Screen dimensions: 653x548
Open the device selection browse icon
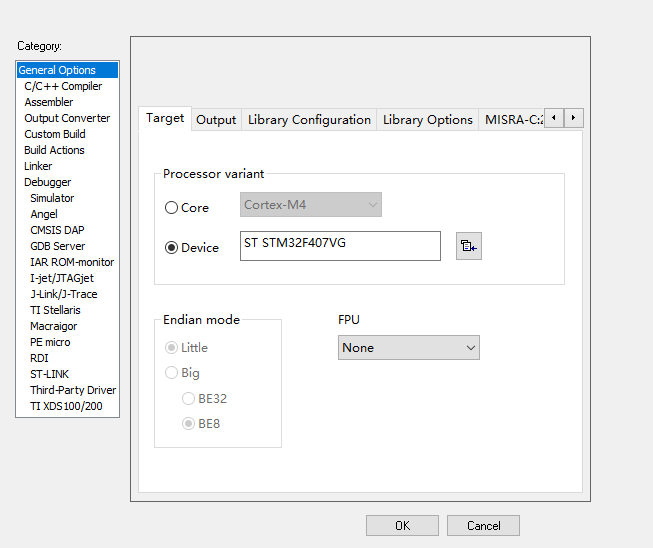click(468, 246)
